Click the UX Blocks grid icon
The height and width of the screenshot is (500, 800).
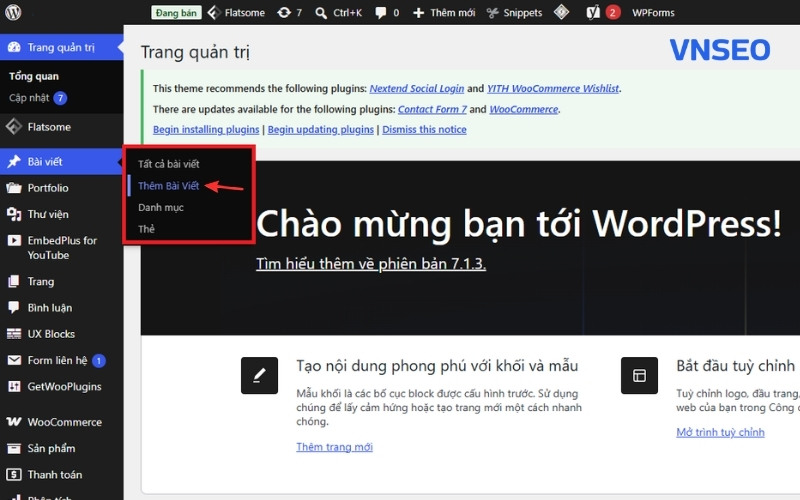pyautogui.click(x=14, y=334)
